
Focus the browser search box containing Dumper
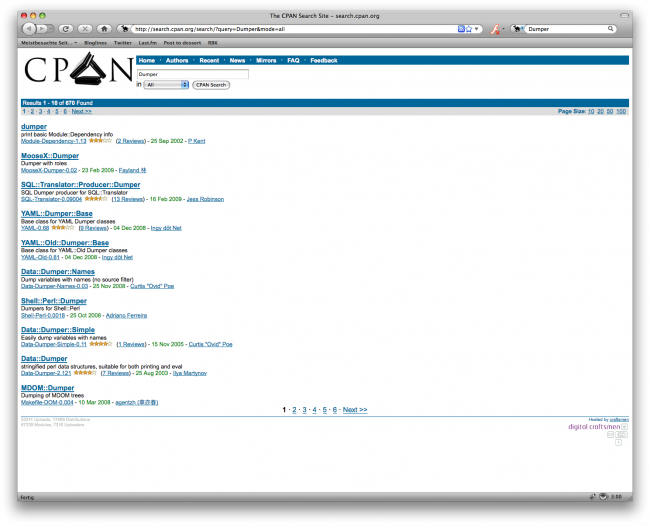[566, 29]
